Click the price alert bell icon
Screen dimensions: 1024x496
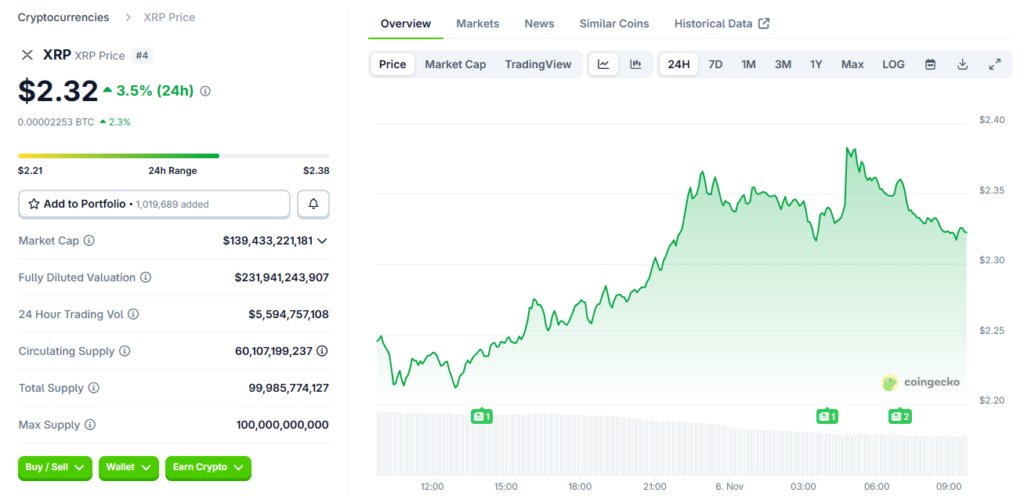[x=313, y=204]
